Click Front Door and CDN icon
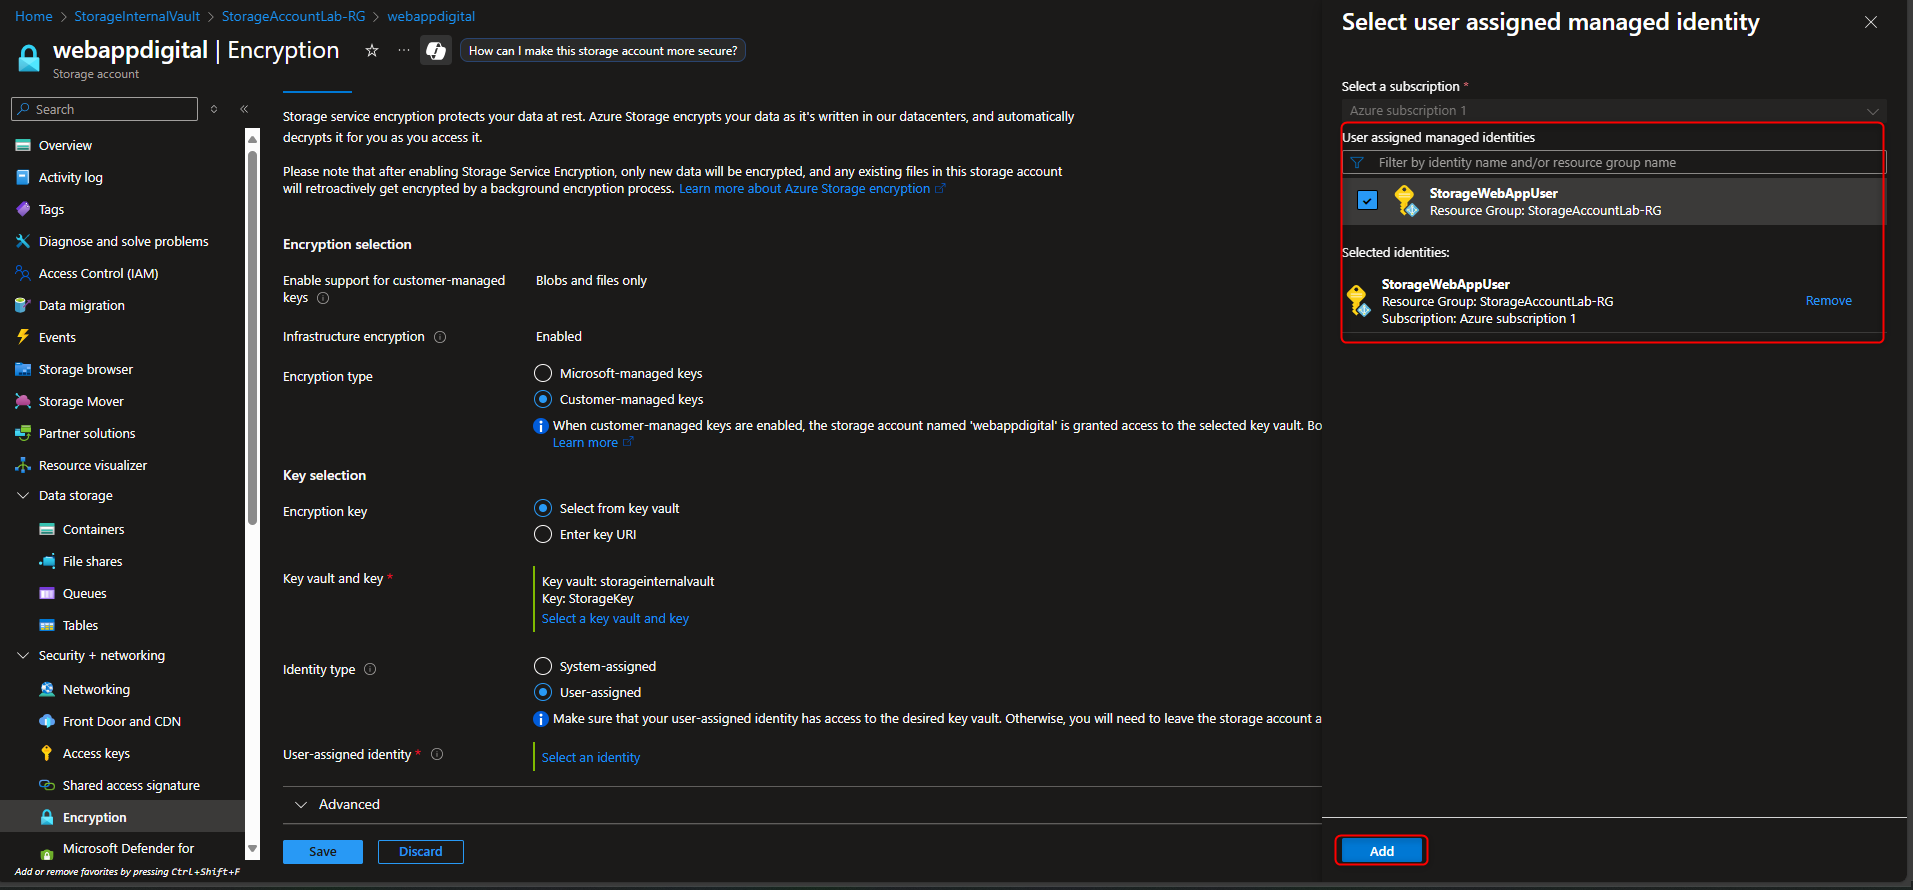1913x890 pixels. coord(47,721)
